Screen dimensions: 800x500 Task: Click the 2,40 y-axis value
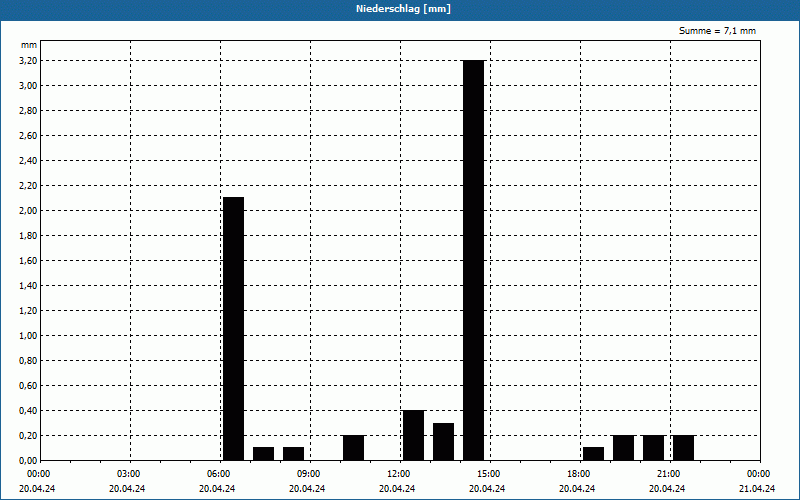coord(29,161)
